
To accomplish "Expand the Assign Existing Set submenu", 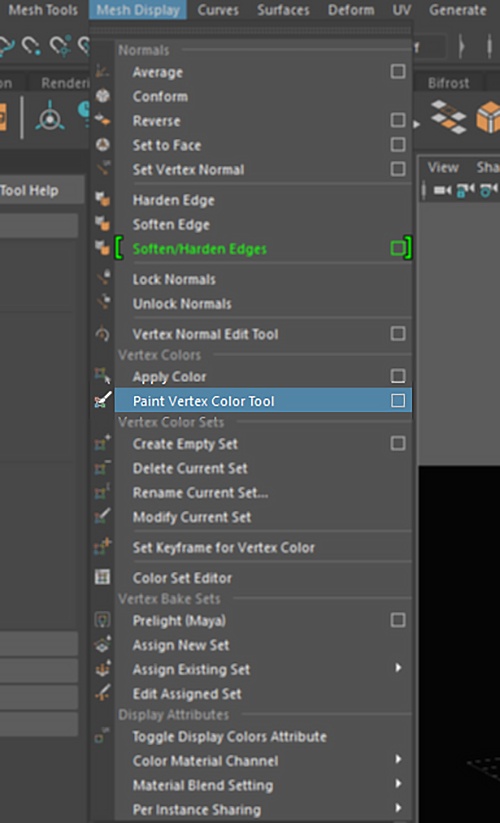I will (398, 668).
